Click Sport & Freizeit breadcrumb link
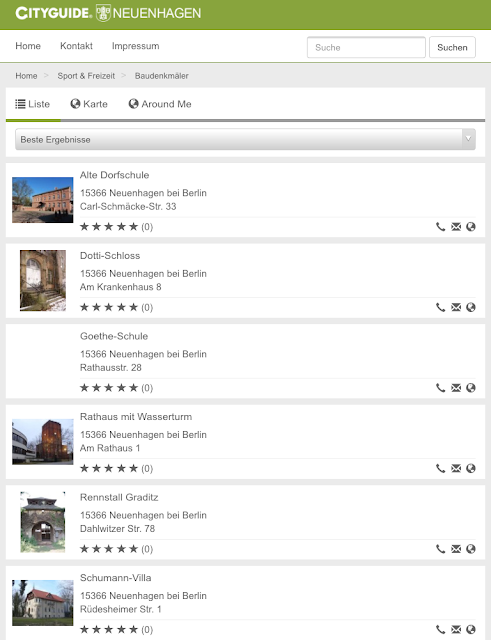This screenshot has height=640, width=491. click(86, 76)
